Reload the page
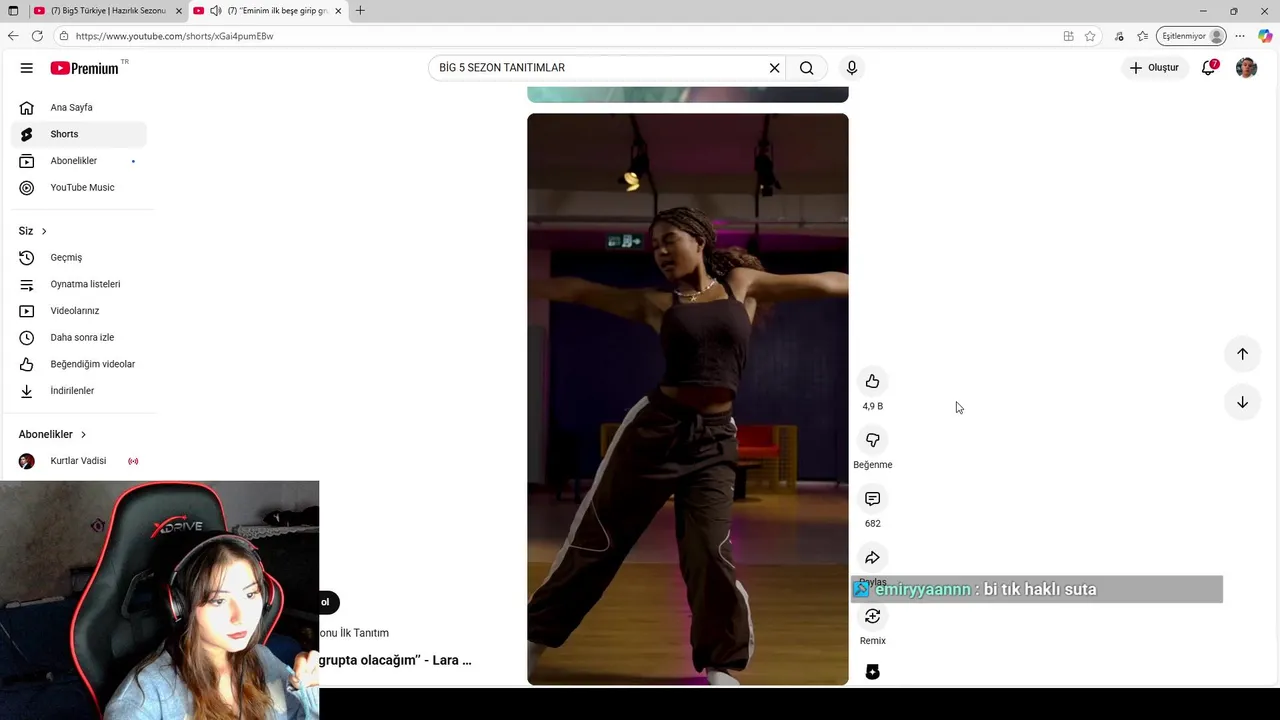Screen dimensions: 1280x720 37,36
